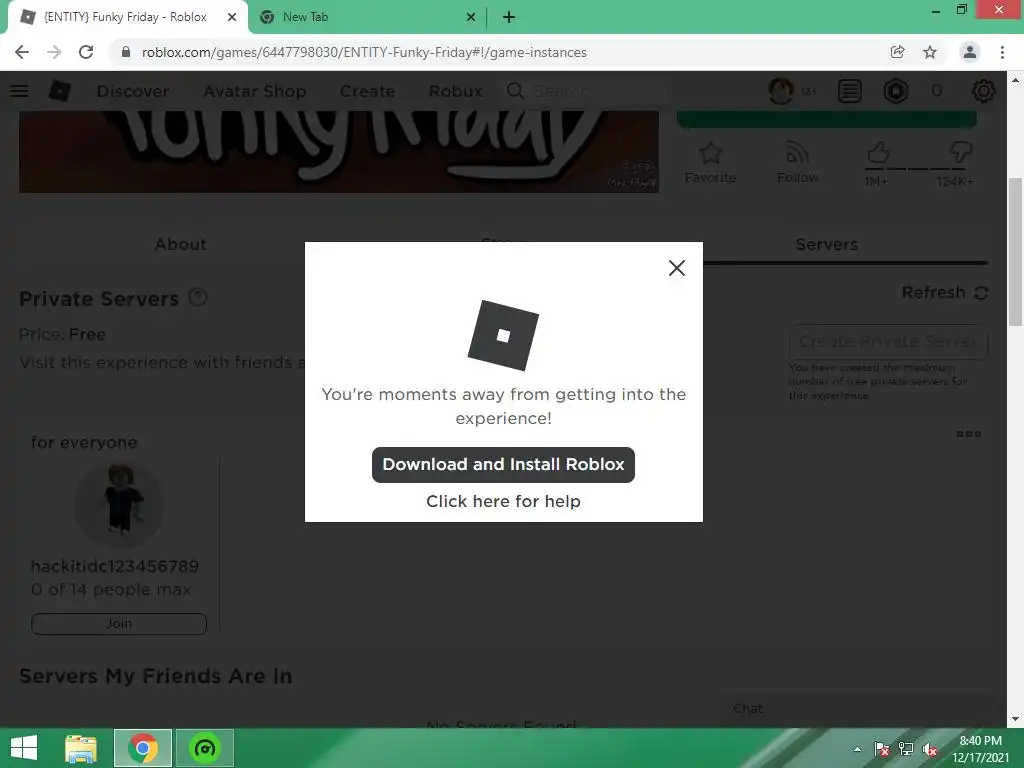Screen dimensions: 1024x768
Task: Click the share page icon in address bar
Action: coord(897,52)
